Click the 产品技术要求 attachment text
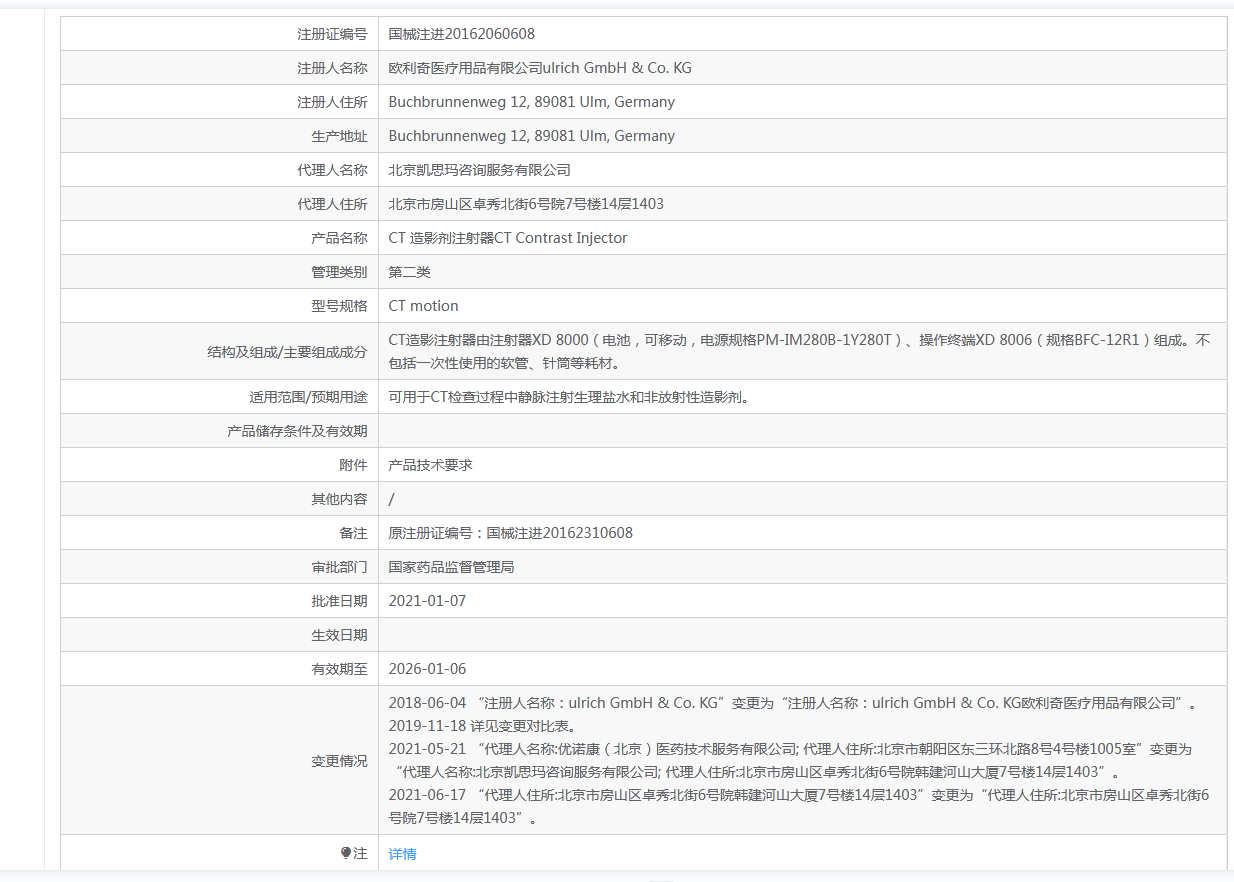 click(x=430, y=465)
